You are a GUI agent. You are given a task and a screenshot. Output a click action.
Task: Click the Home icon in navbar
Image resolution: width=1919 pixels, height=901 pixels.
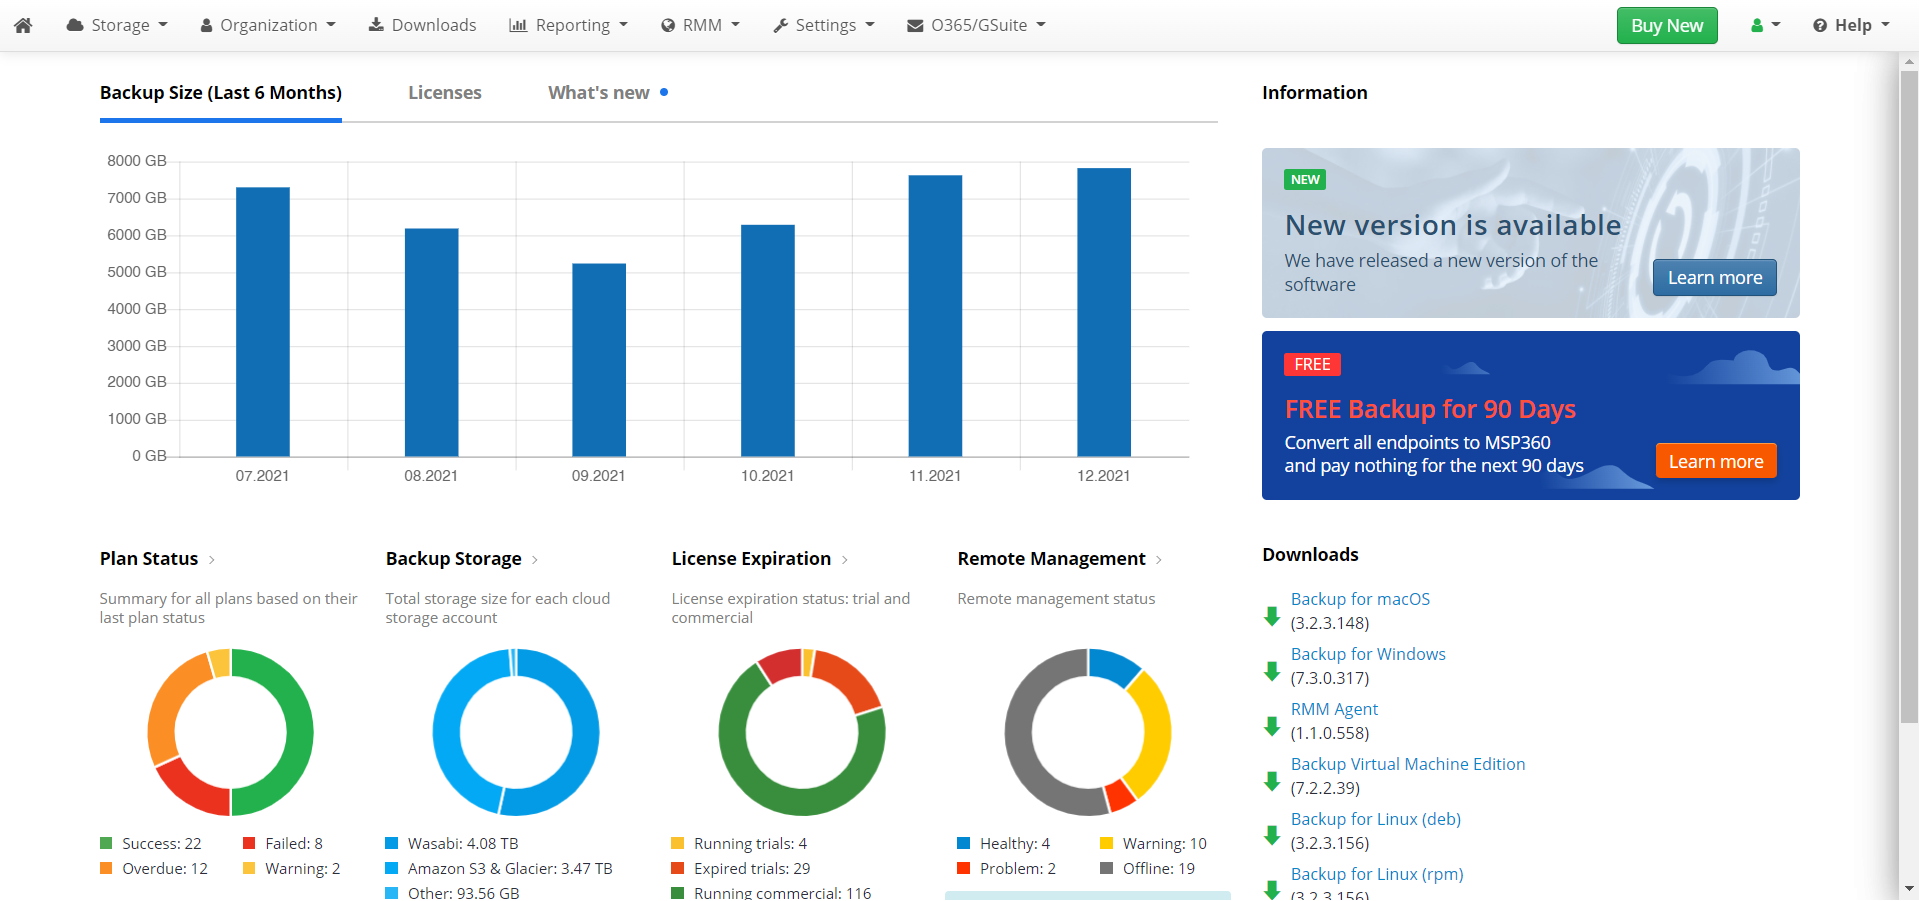23,25
